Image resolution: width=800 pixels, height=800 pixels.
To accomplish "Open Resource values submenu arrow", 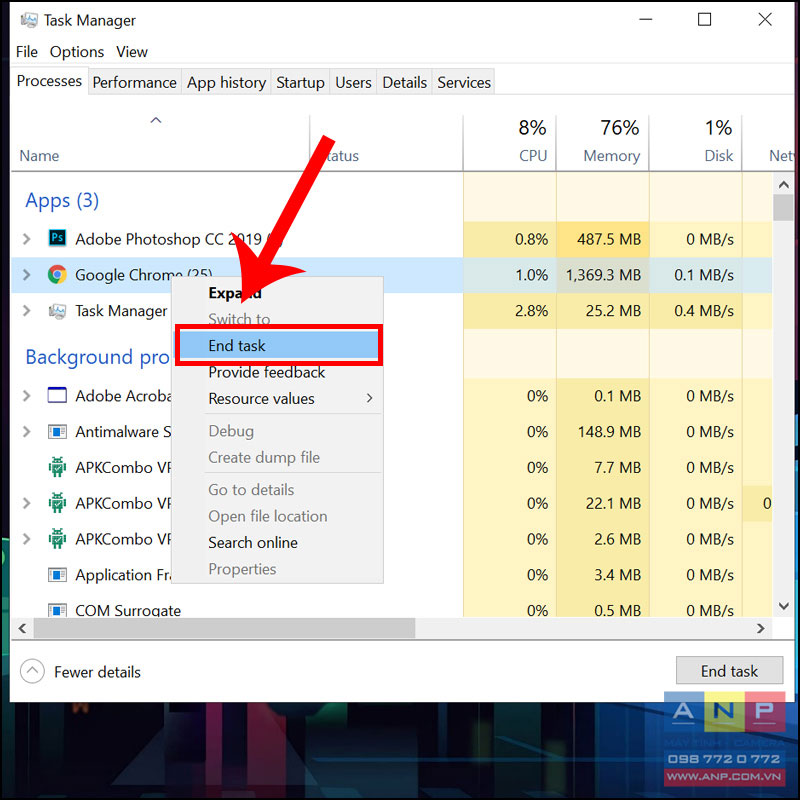I will click(x=369, y=398).
